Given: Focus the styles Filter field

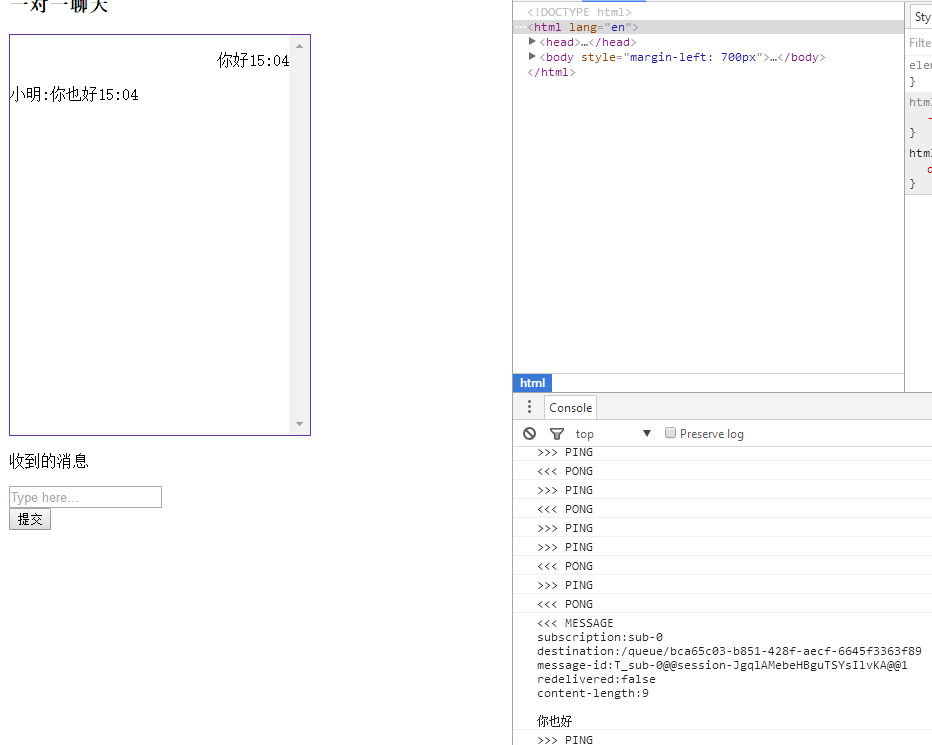Looking at the screenshot, I should point(920,43).
